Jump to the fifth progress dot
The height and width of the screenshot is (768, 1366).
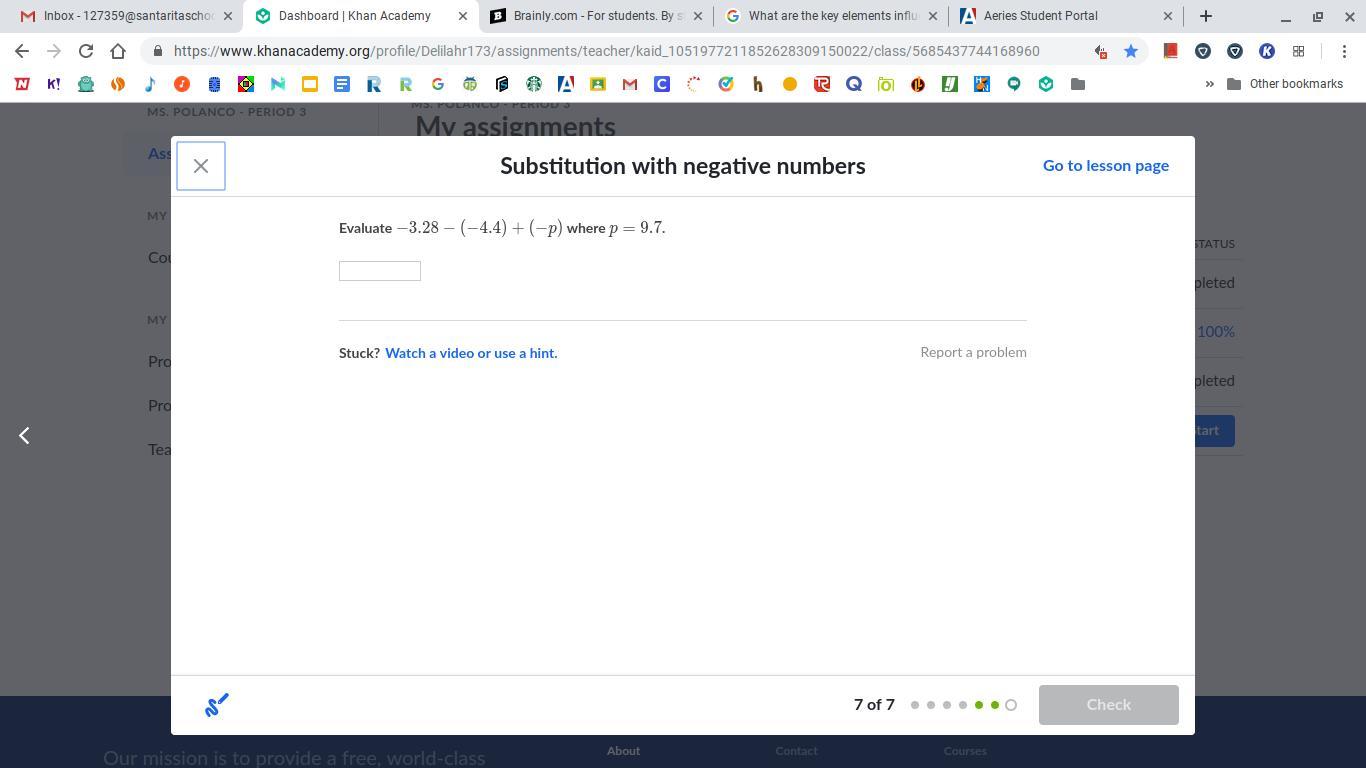979,705
